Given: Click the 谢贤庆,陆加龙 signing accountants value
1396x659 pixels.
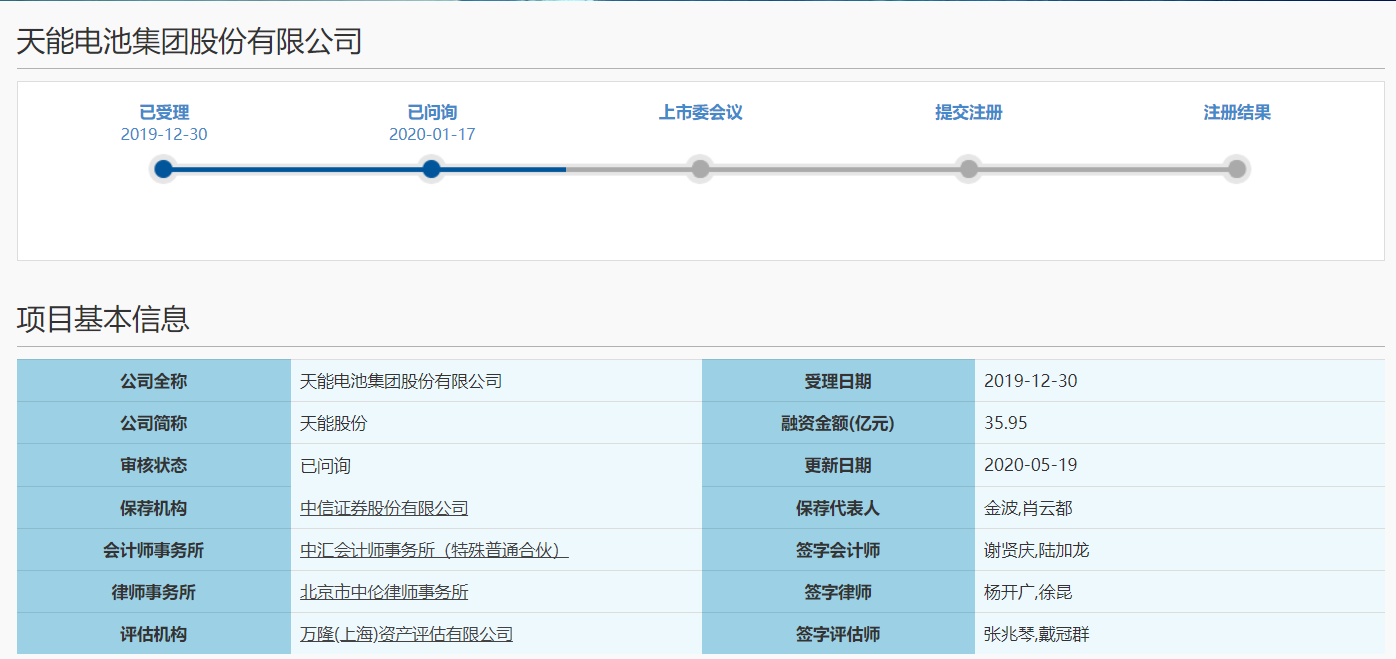Looking at the screenshot, I should click(x=1037, y=550).
